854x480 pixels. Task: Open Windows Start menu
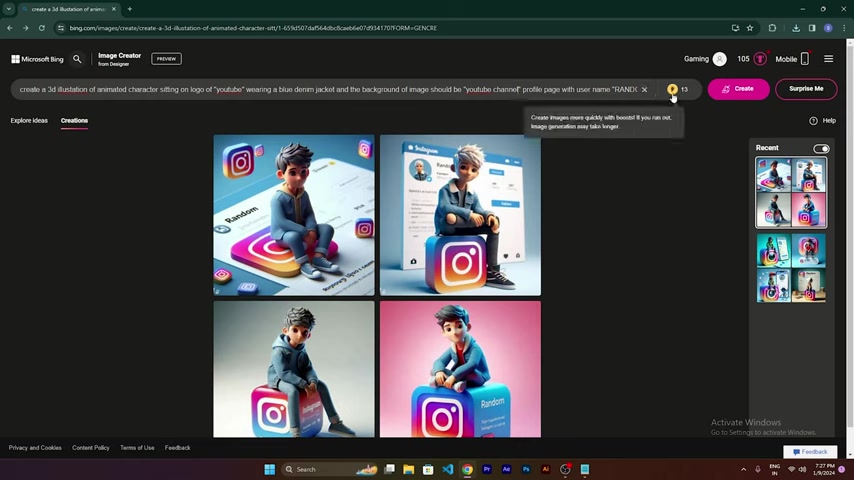point(270,469)
